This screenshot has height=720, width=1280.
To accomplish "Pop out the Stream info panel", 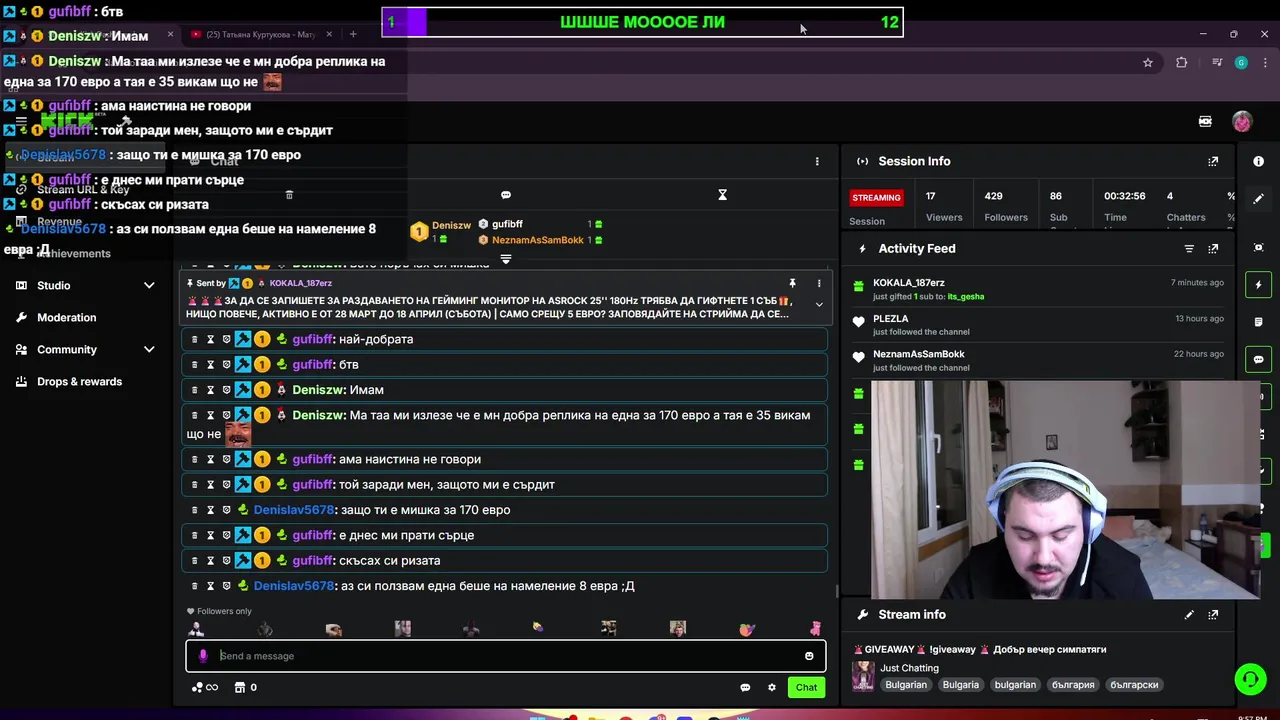I will click(1213, 615).
